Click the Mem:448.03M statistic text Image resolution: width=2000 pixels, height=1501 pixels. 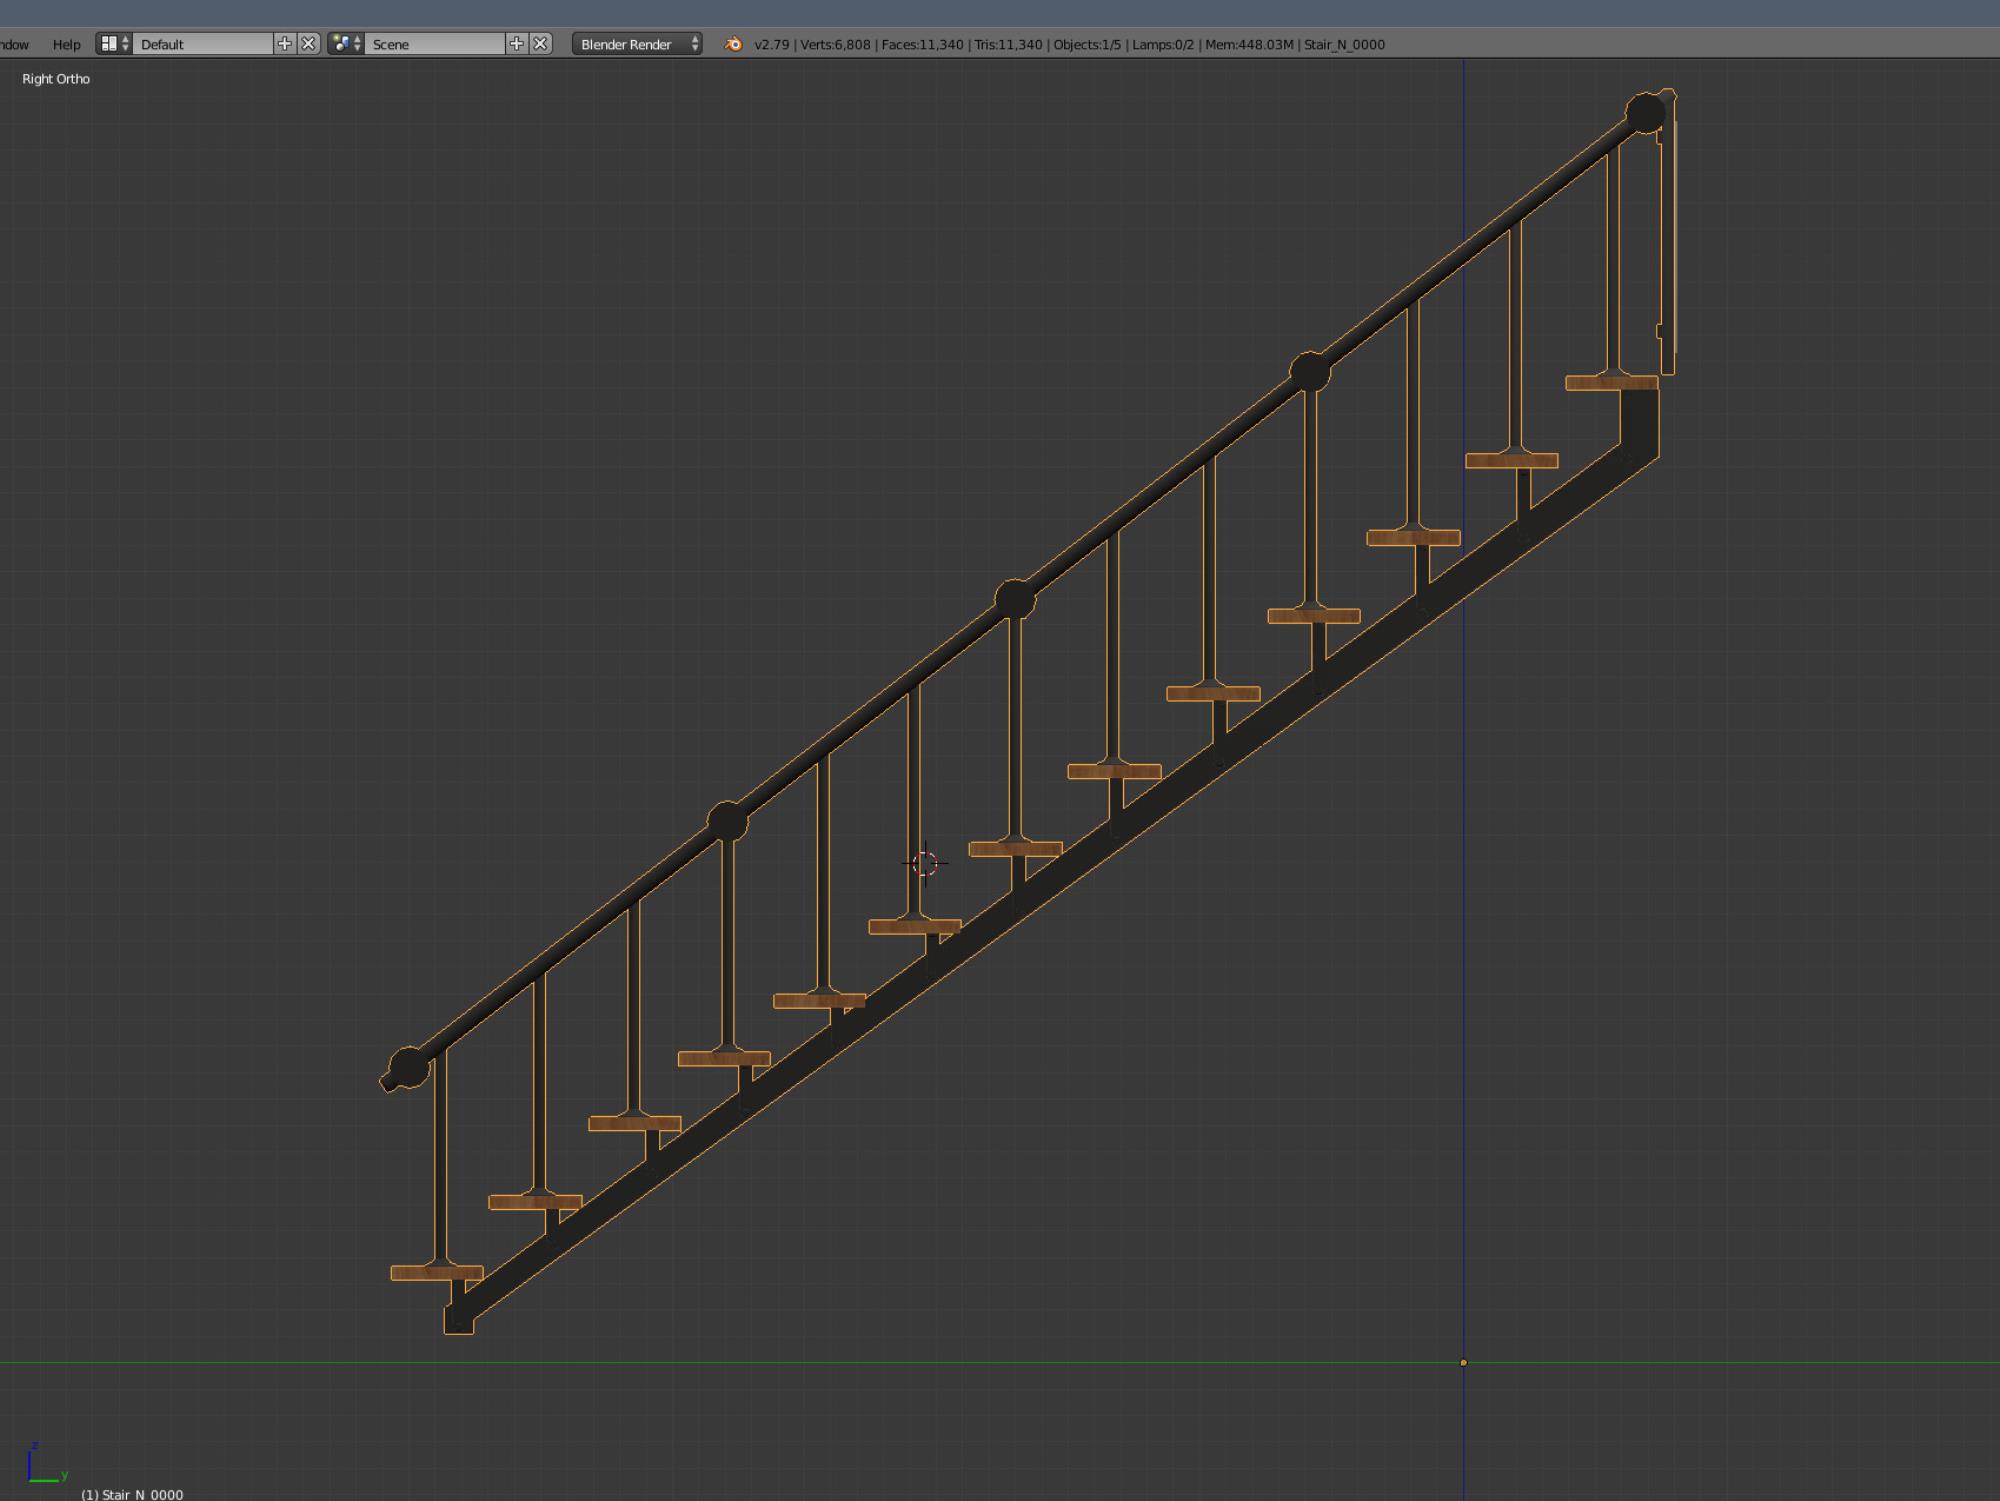[x=1249, y=44]
